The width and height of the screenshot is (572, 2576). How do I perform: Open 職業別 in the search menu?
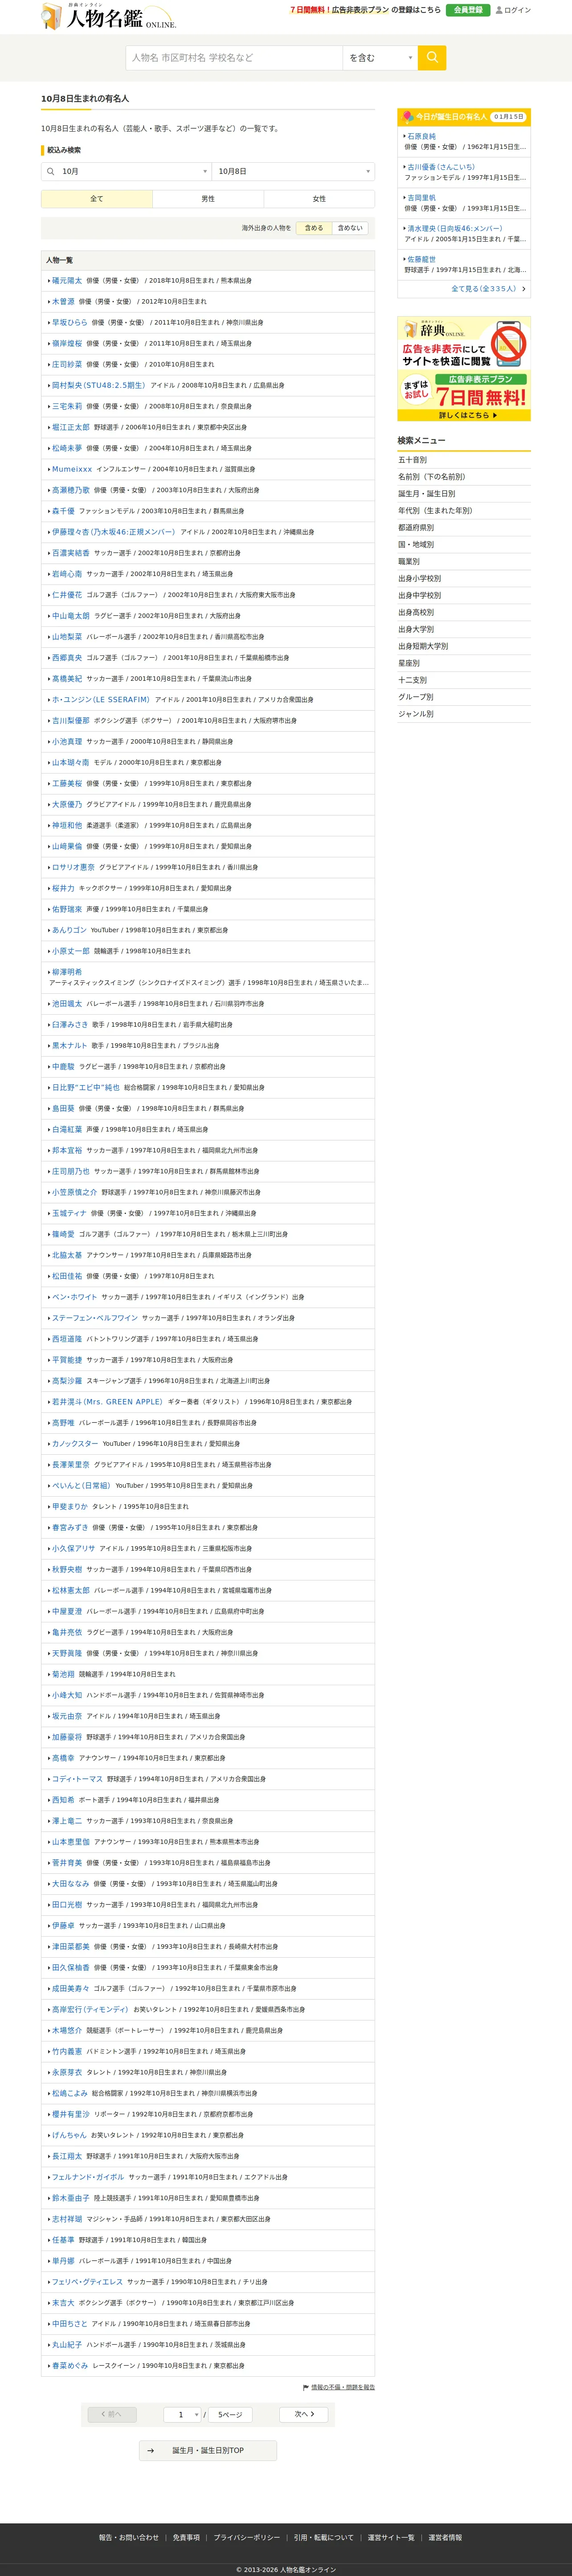coord(410,562)
